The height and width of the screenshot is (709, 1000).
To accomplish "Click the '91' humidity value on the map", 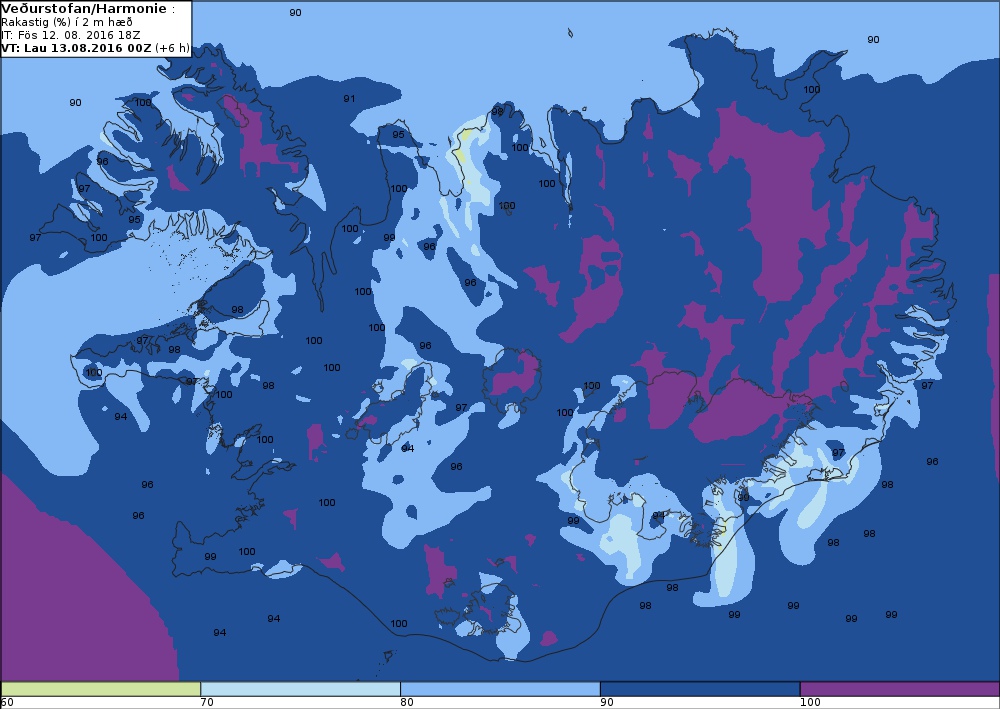I will (349, 98).
